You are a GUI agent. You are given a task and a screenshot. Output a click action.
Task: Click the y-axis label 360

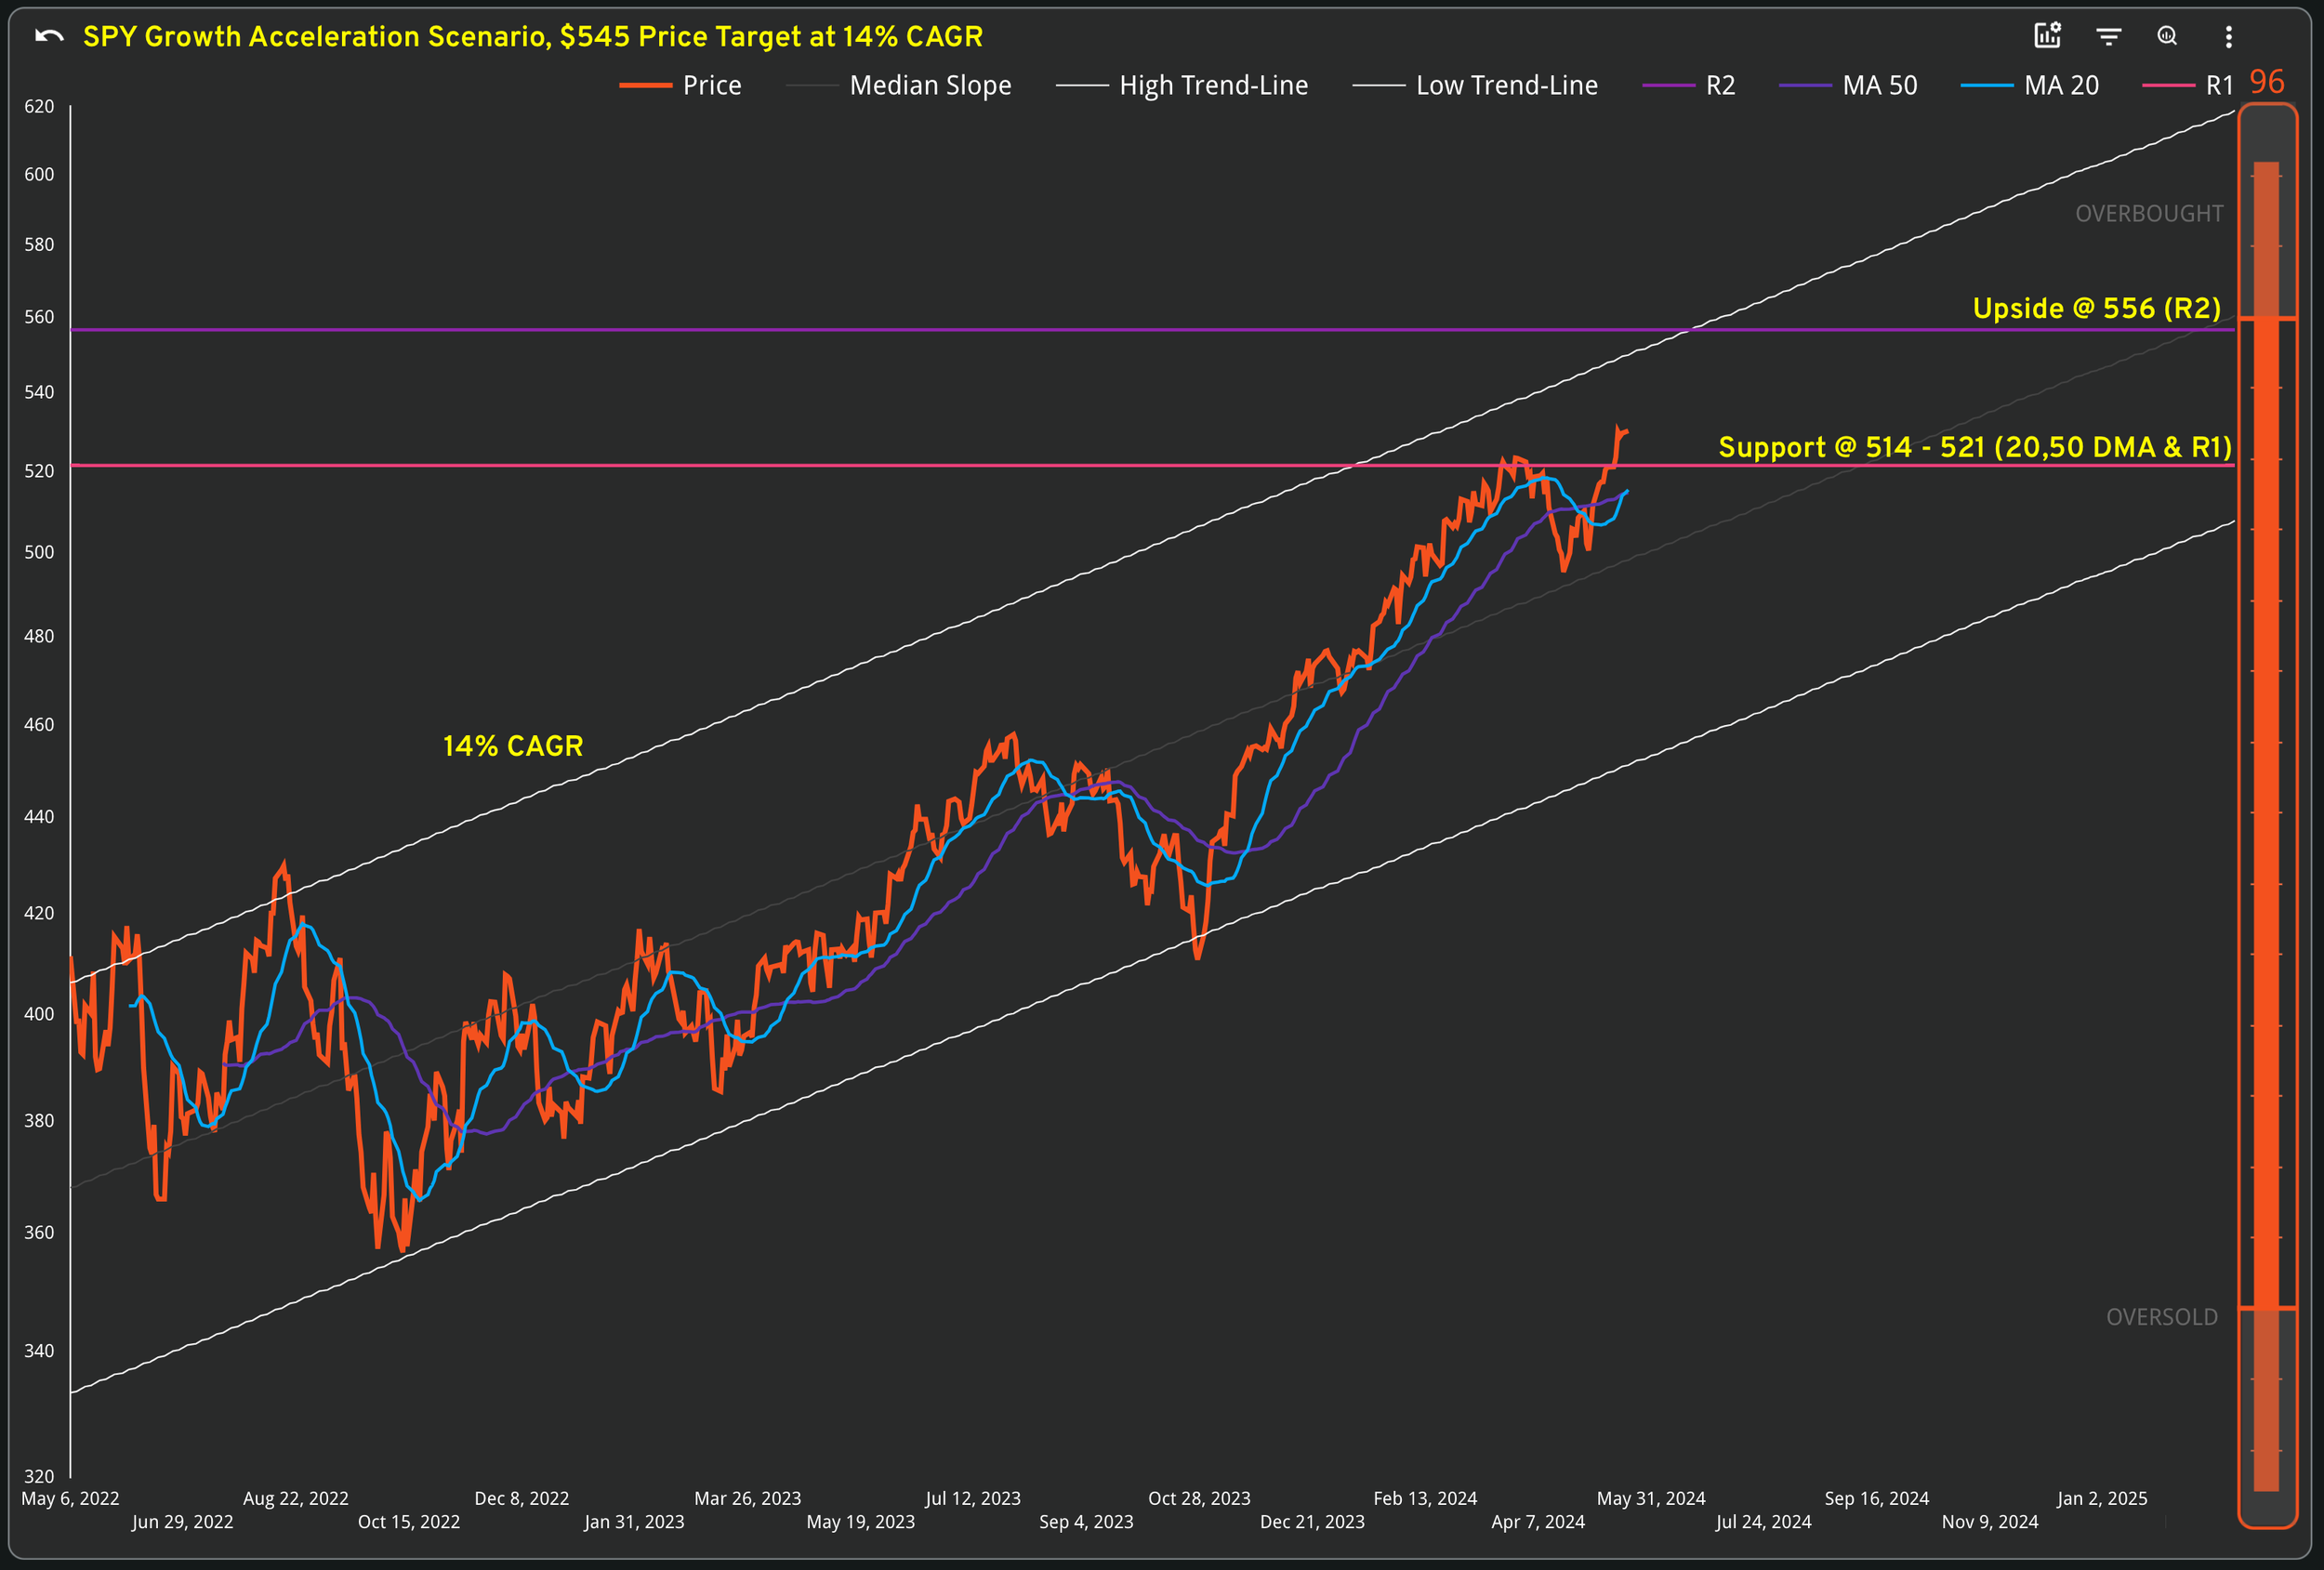click(x=39, y=1233)
